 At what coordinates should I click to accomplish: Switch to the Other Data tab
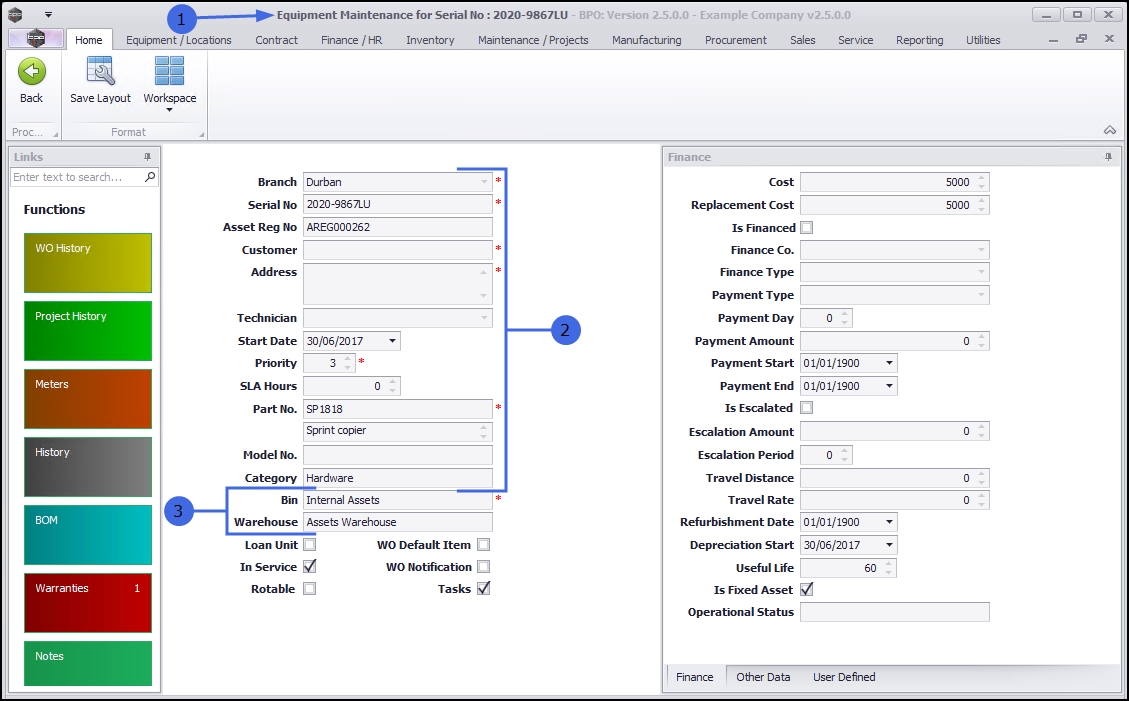pos(763,677)
